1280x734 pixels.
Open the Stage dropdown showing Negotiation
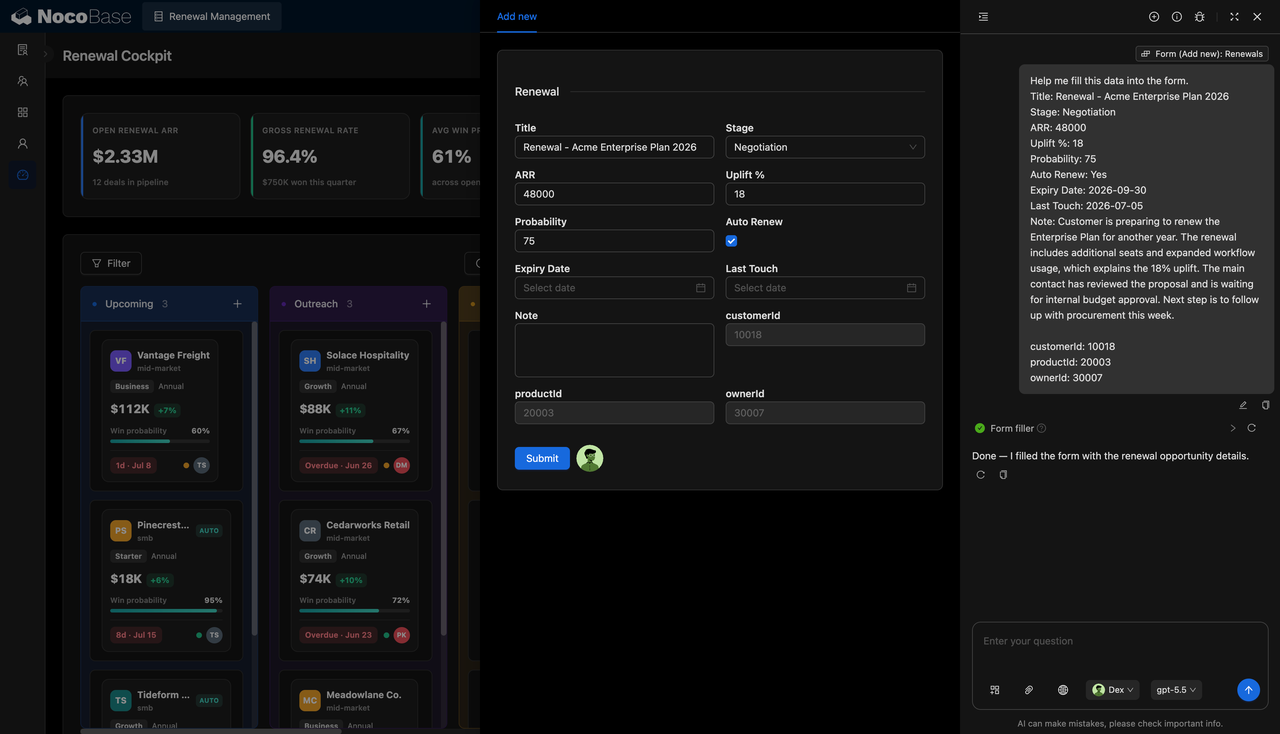coord(825,147)
